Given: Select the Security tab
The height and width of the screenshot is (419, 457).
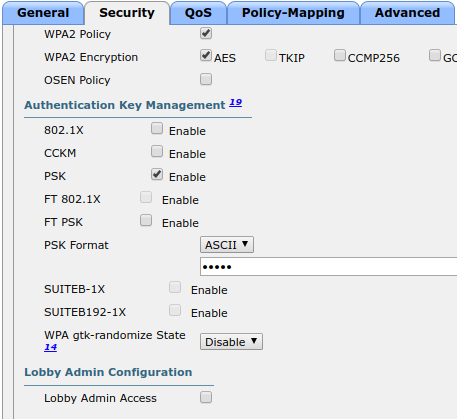Looking at the screenshot, I should coord(127,13).
